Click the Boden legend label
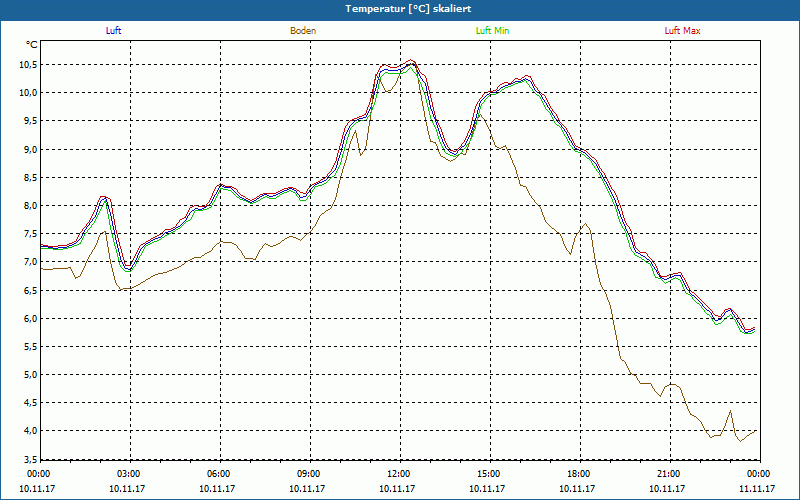This screenshot has width=800, height=500. 303,31
